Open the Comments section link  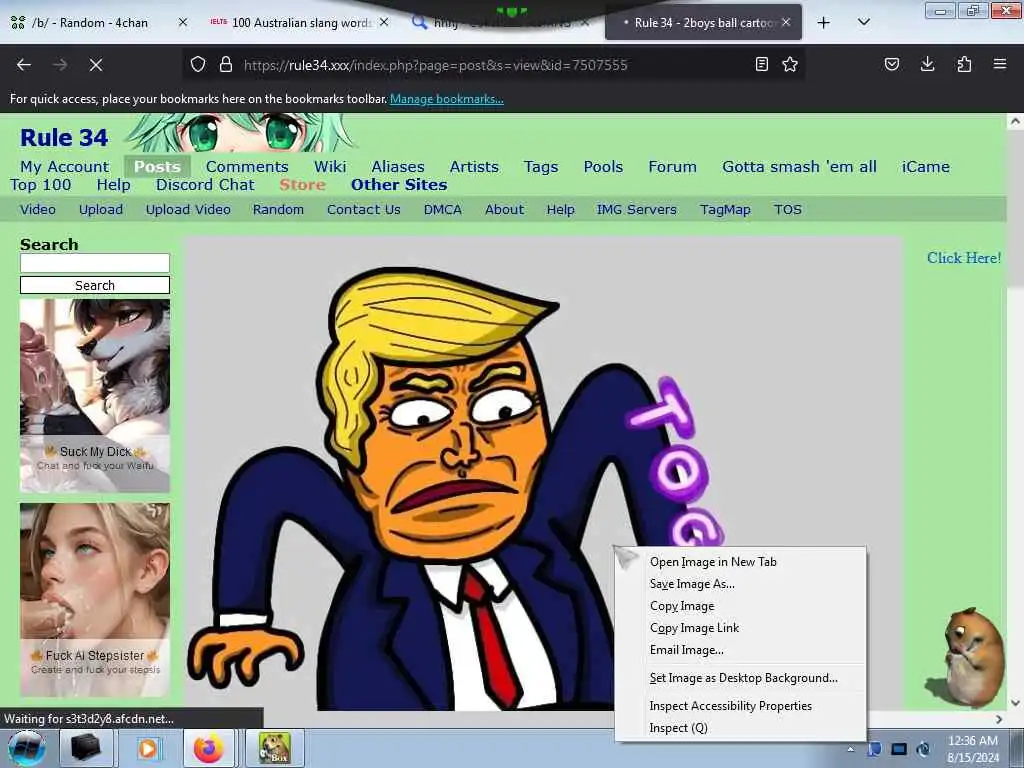[247, 167]
